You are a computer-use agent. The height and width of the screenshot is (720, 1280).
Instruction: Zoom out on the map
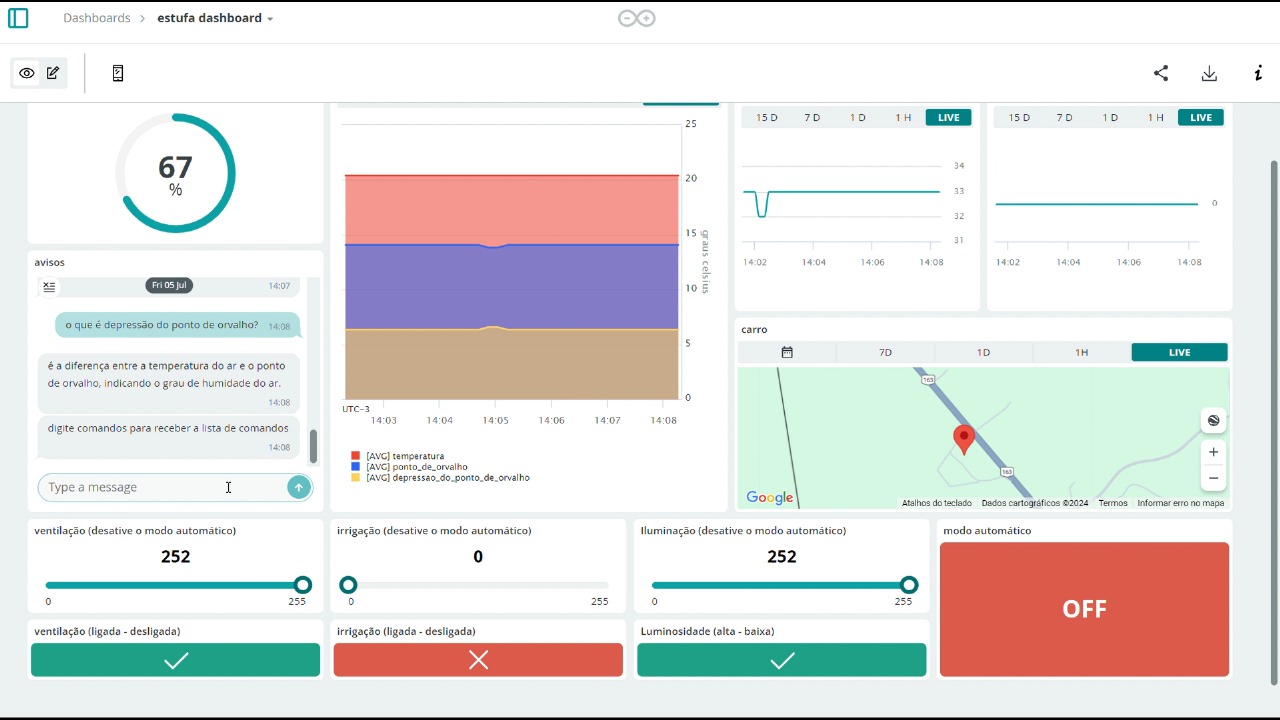[x=1213, y=478]
